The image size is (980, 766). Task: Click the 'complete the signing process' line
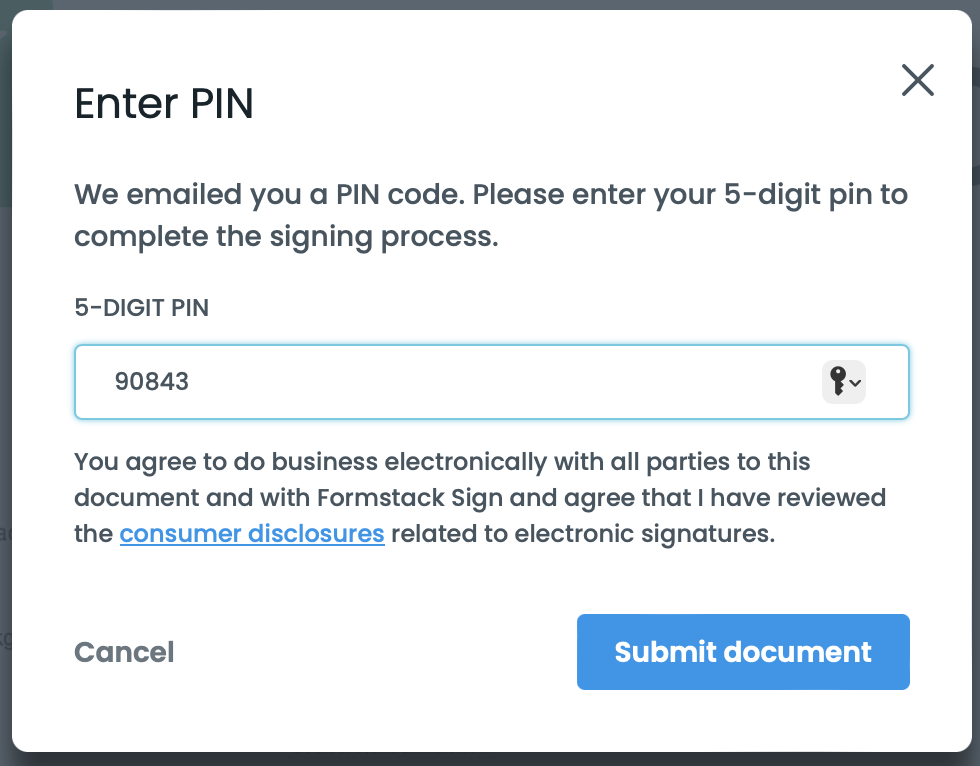pos(285,237)
